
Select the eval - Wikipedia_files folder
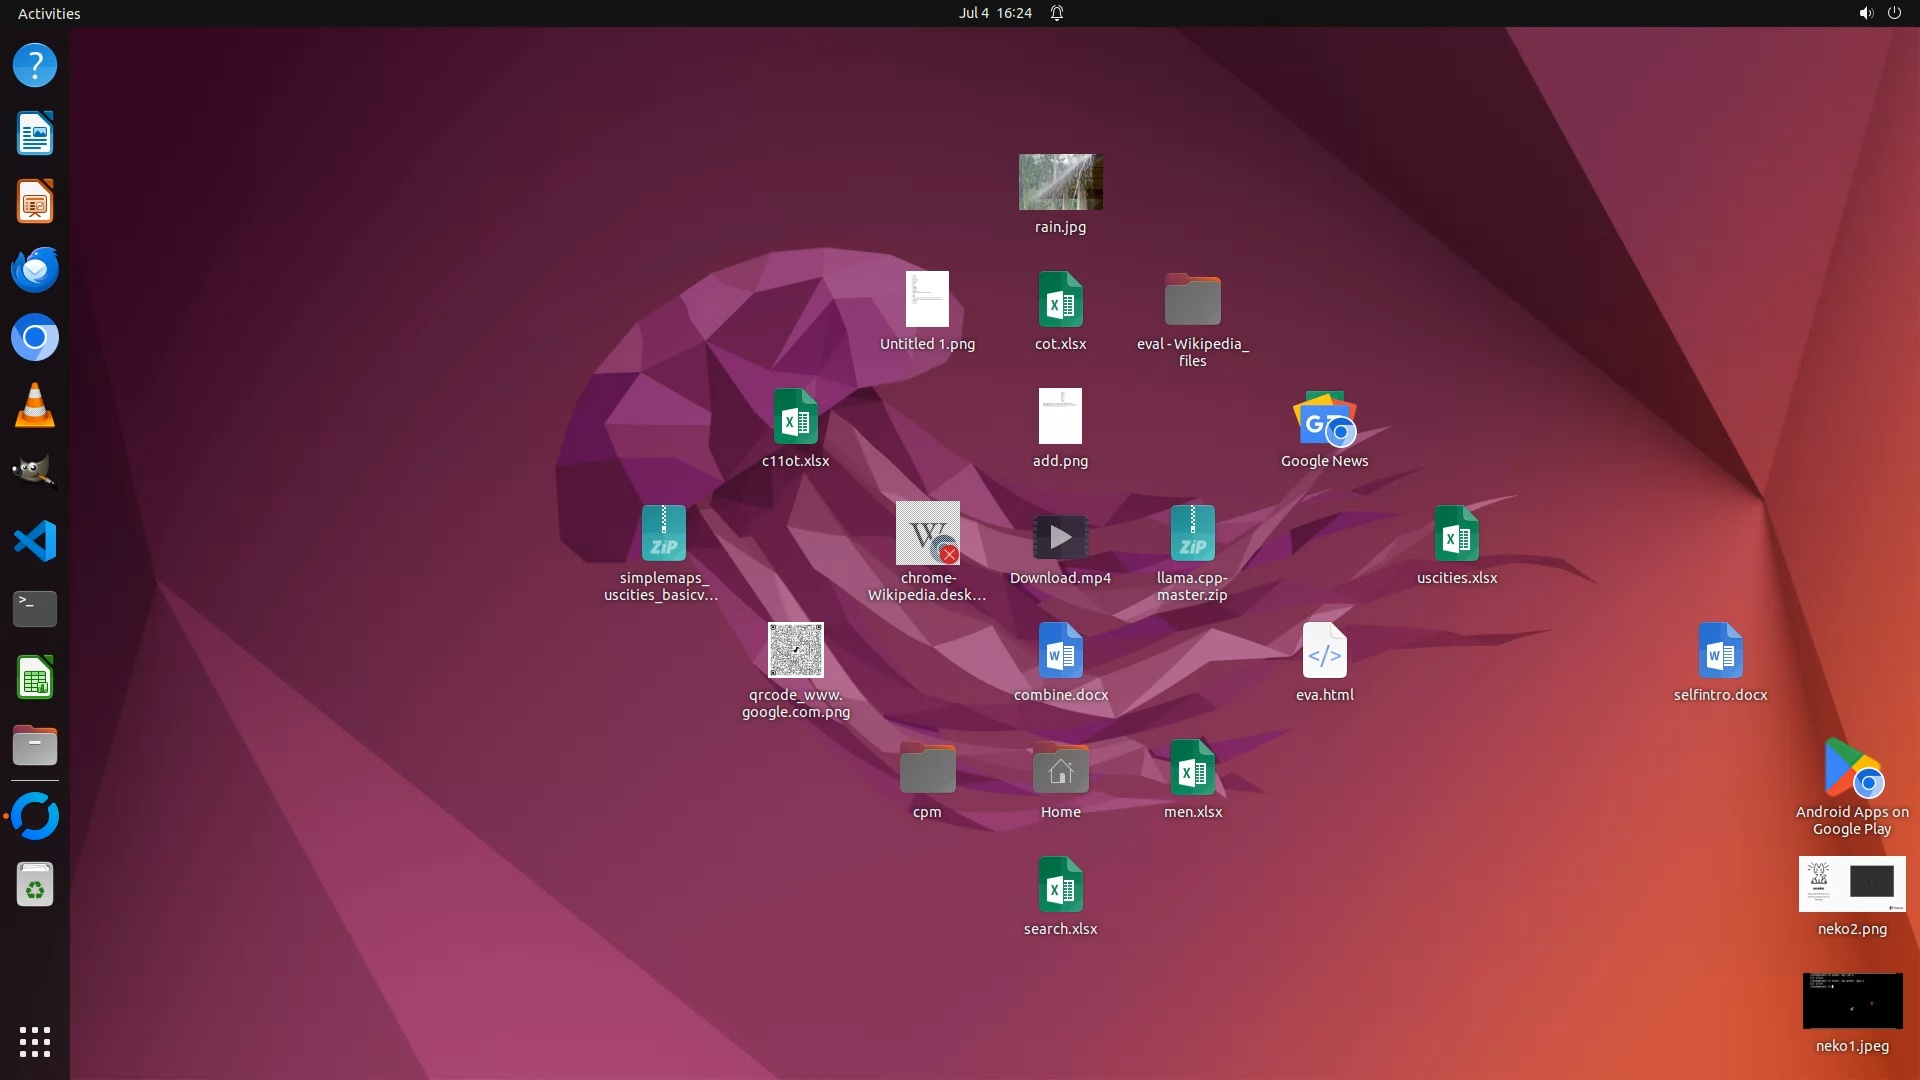1192,300
